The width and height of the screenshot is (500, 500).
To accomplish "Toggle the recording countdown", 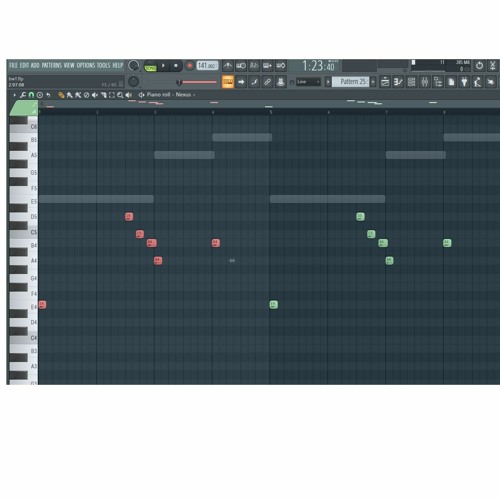I will click(x=254, y=66).
